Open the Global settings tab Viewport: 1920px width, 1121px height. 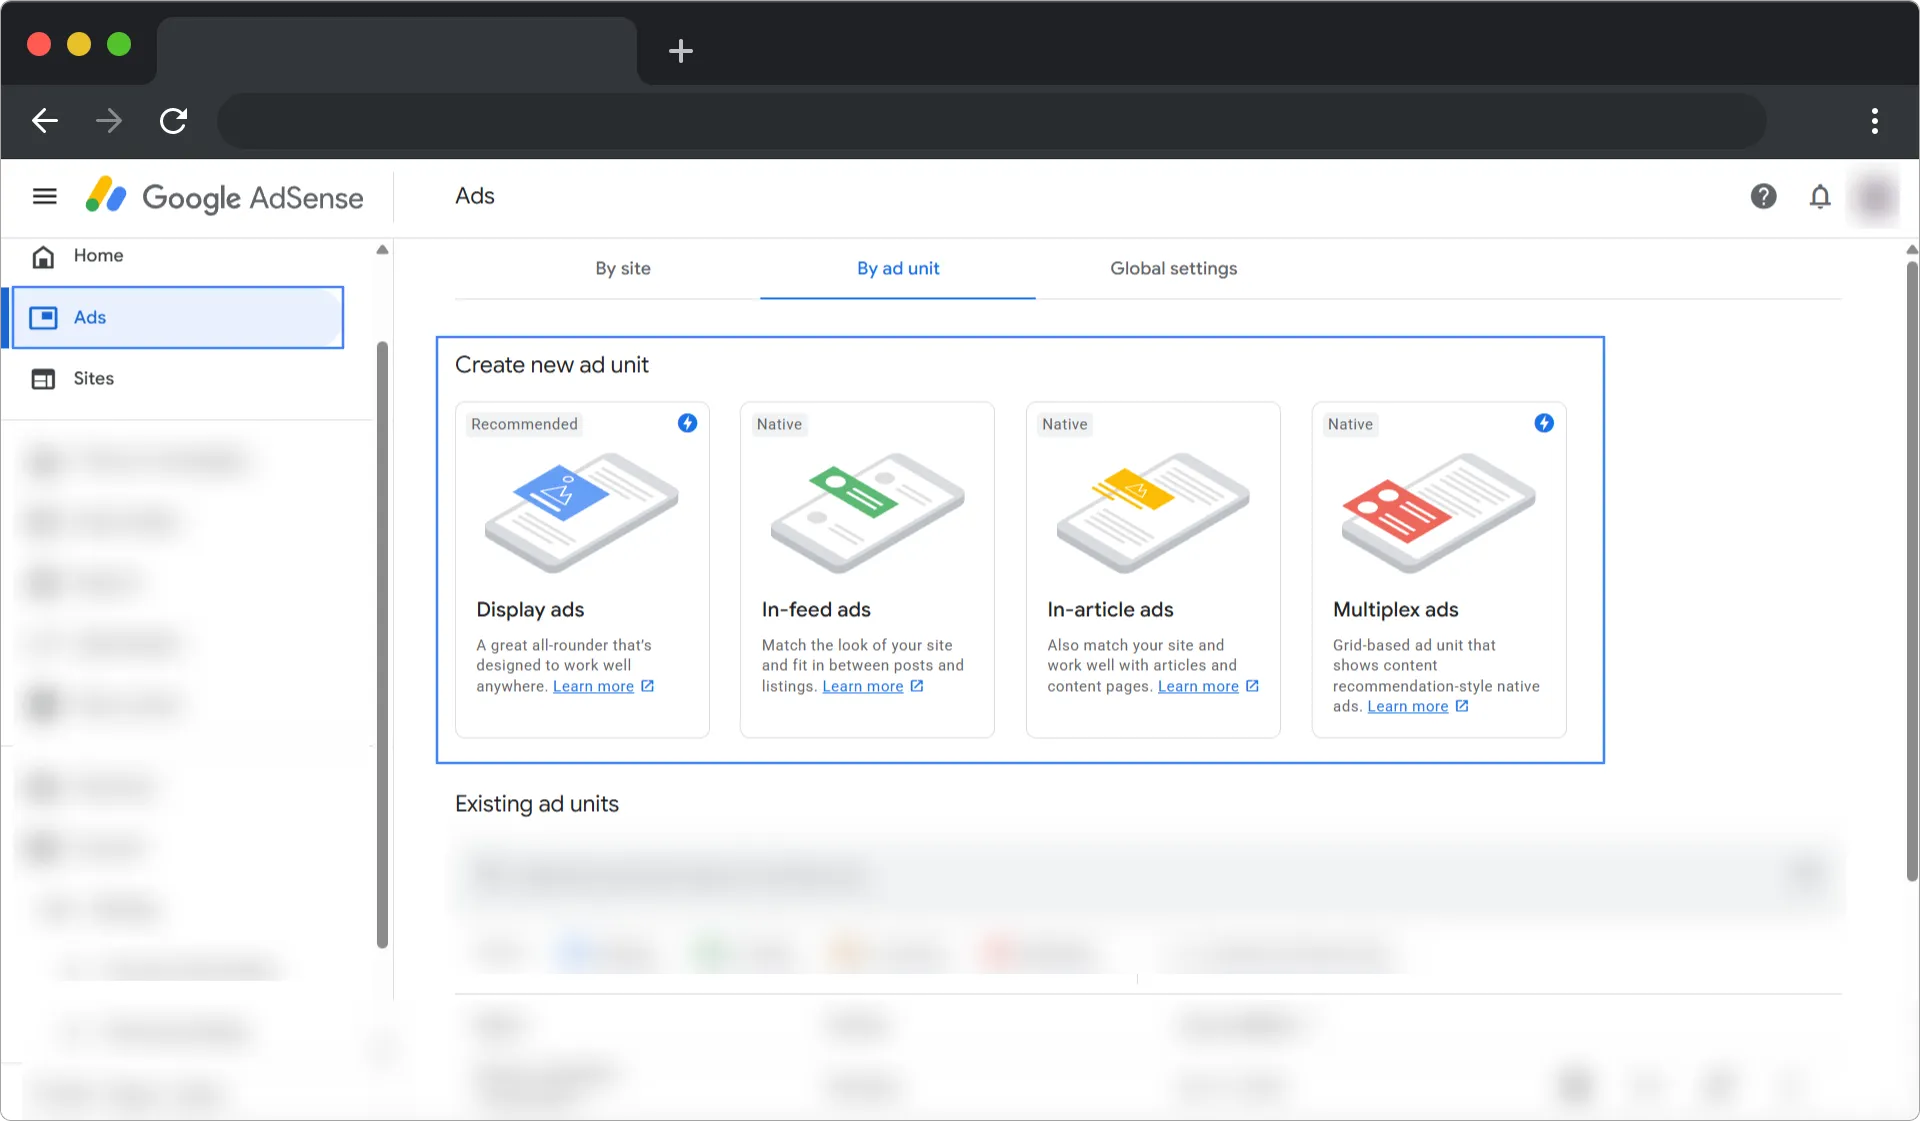pos(1173,268)
